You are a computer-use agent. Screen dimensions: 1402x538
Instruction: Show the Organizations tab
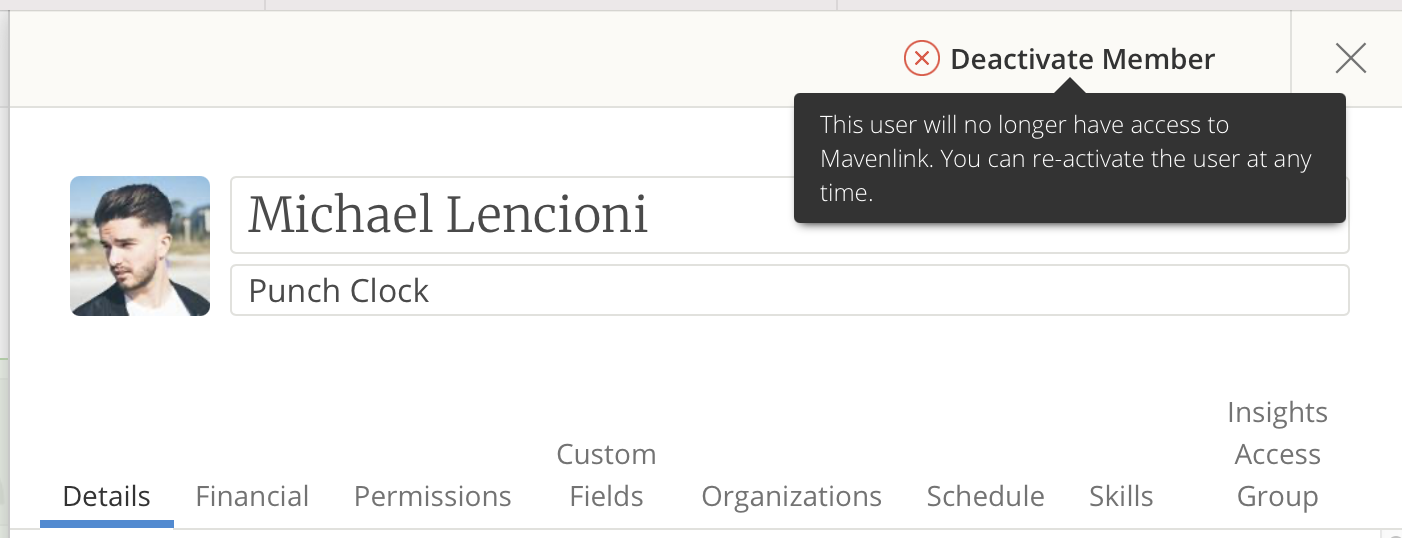click(x=791, y=496)
